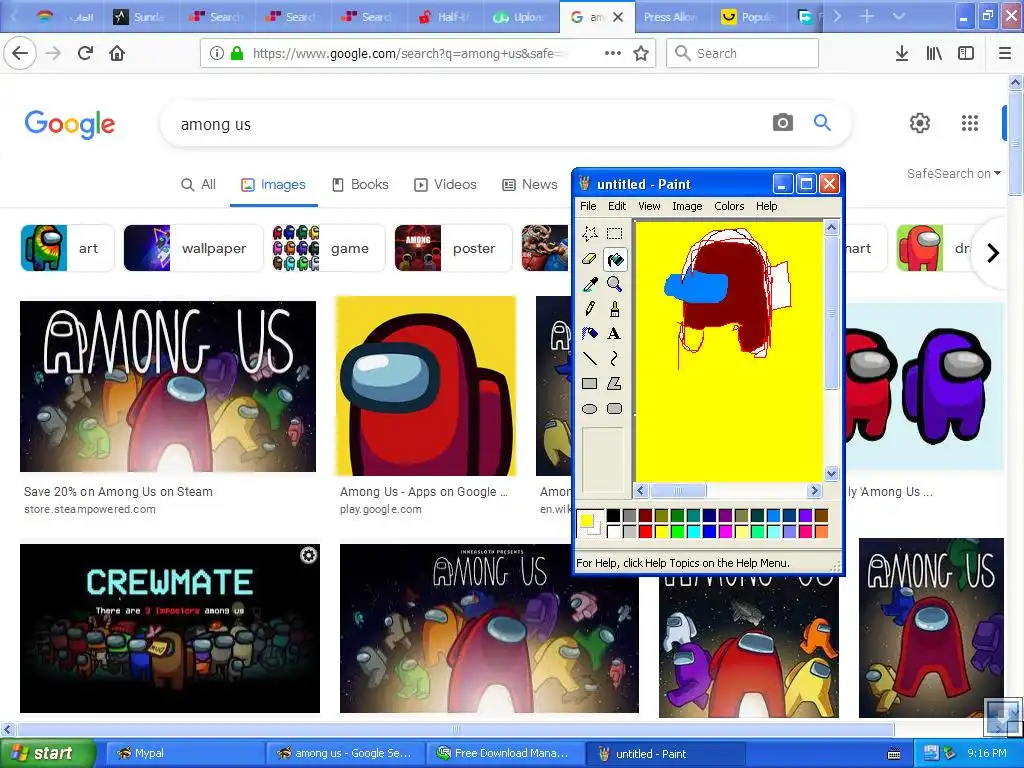Pick the magenta swatch in Paint palette
The width and height of the screenshot is (1024, 768).
tap(726, 532)
